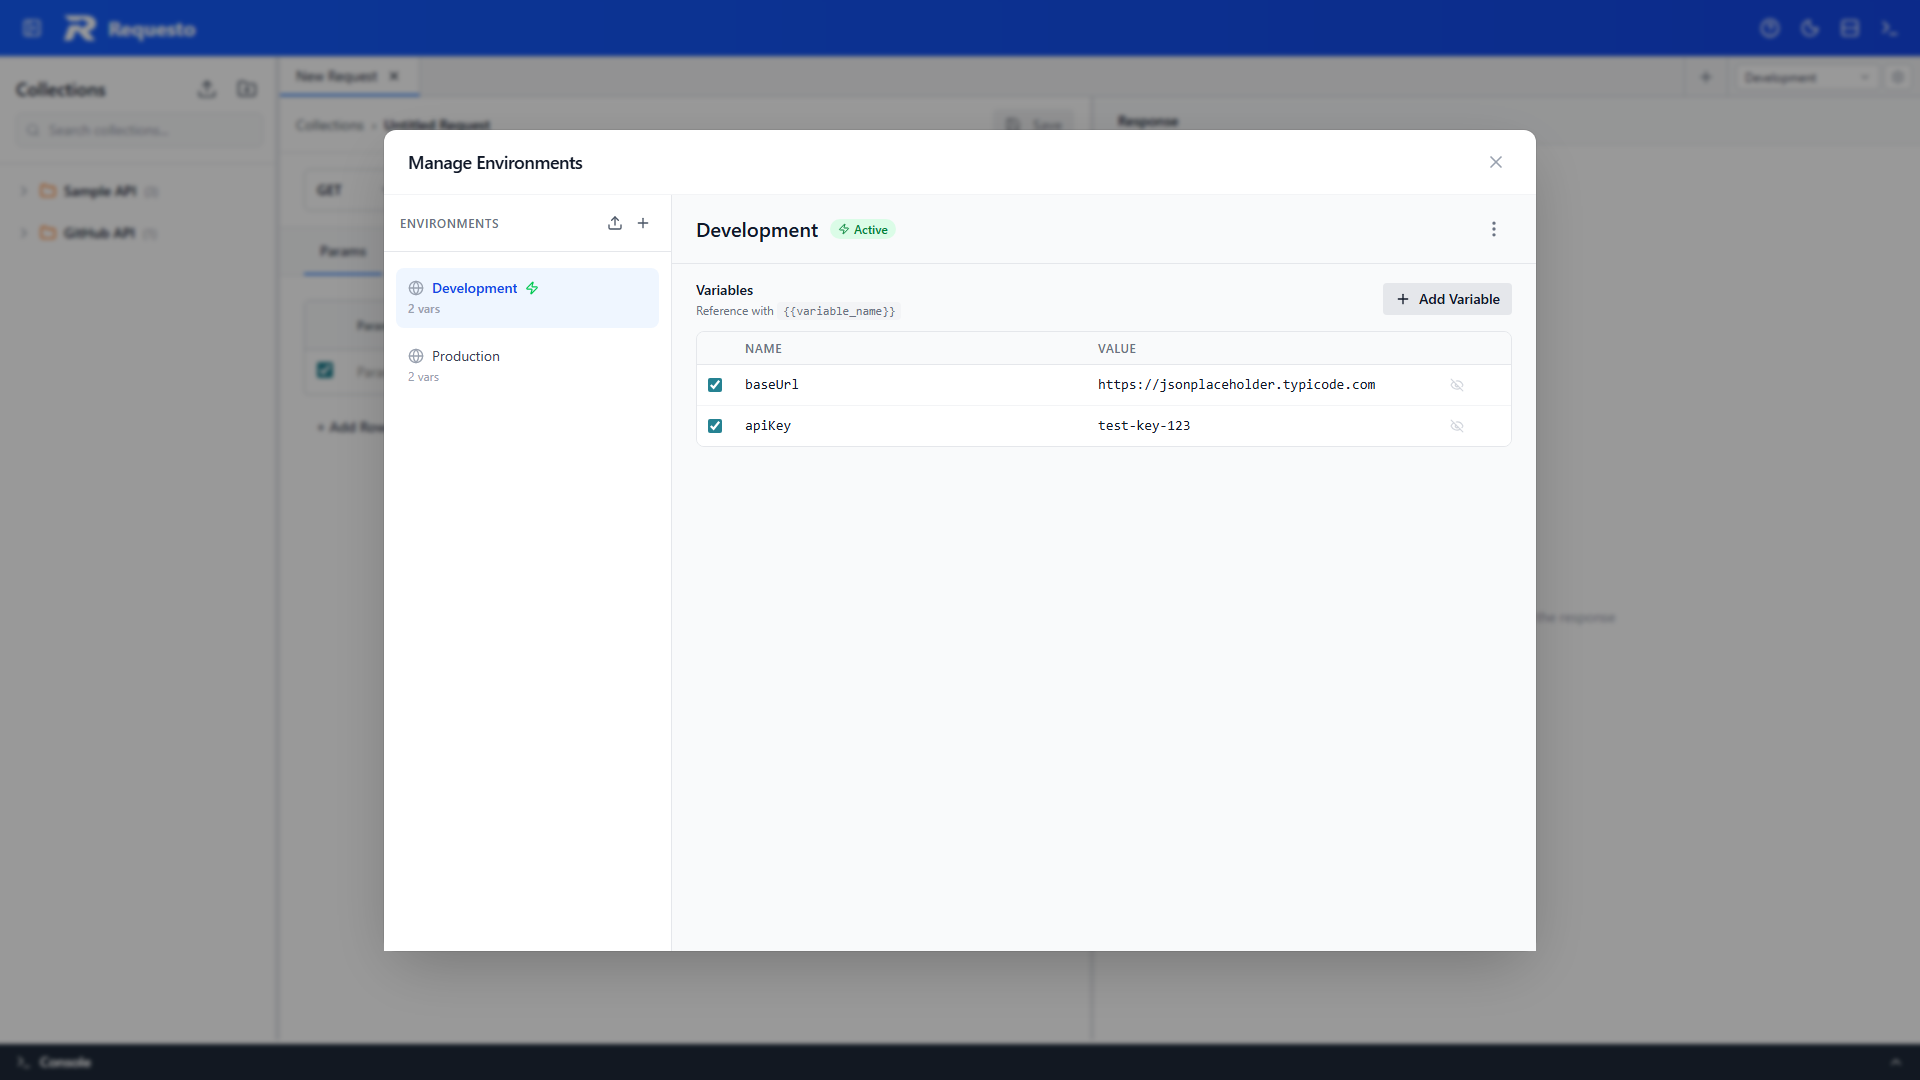Switch to the New Request tab
The image size is (1920, 1080).
click(335, 76)
